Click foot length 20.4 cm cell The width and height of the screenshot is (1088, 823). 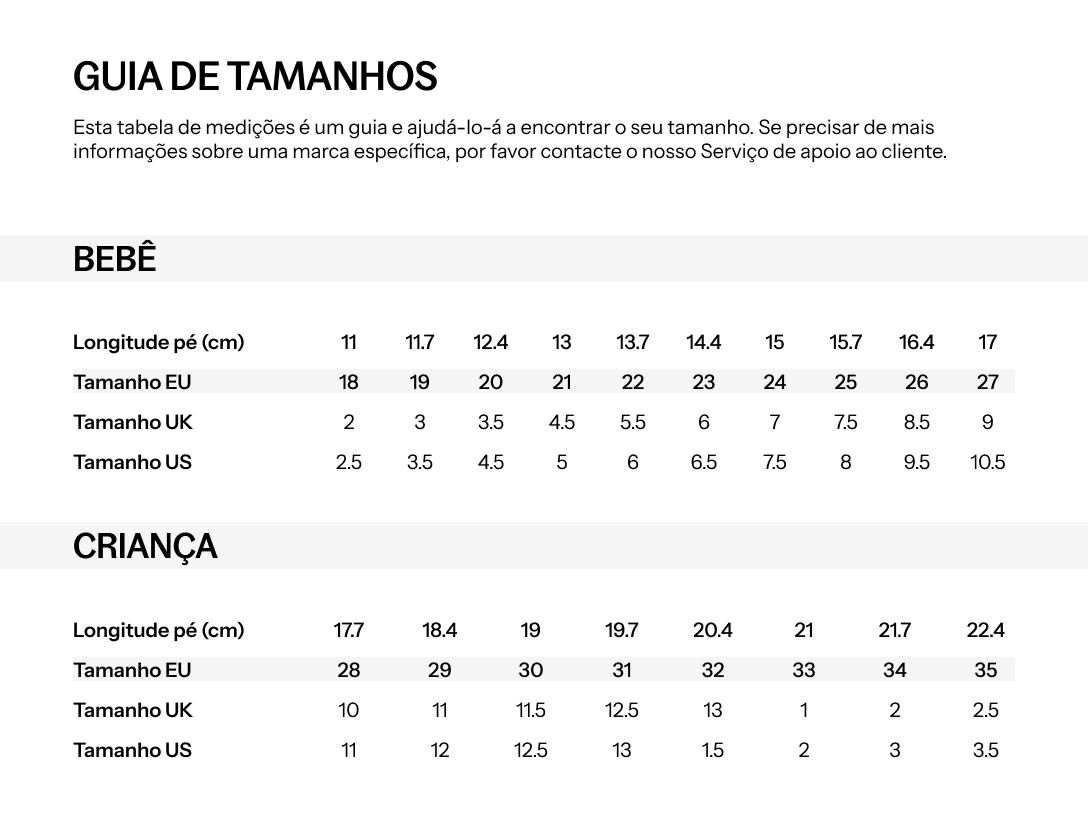[713, 630]
